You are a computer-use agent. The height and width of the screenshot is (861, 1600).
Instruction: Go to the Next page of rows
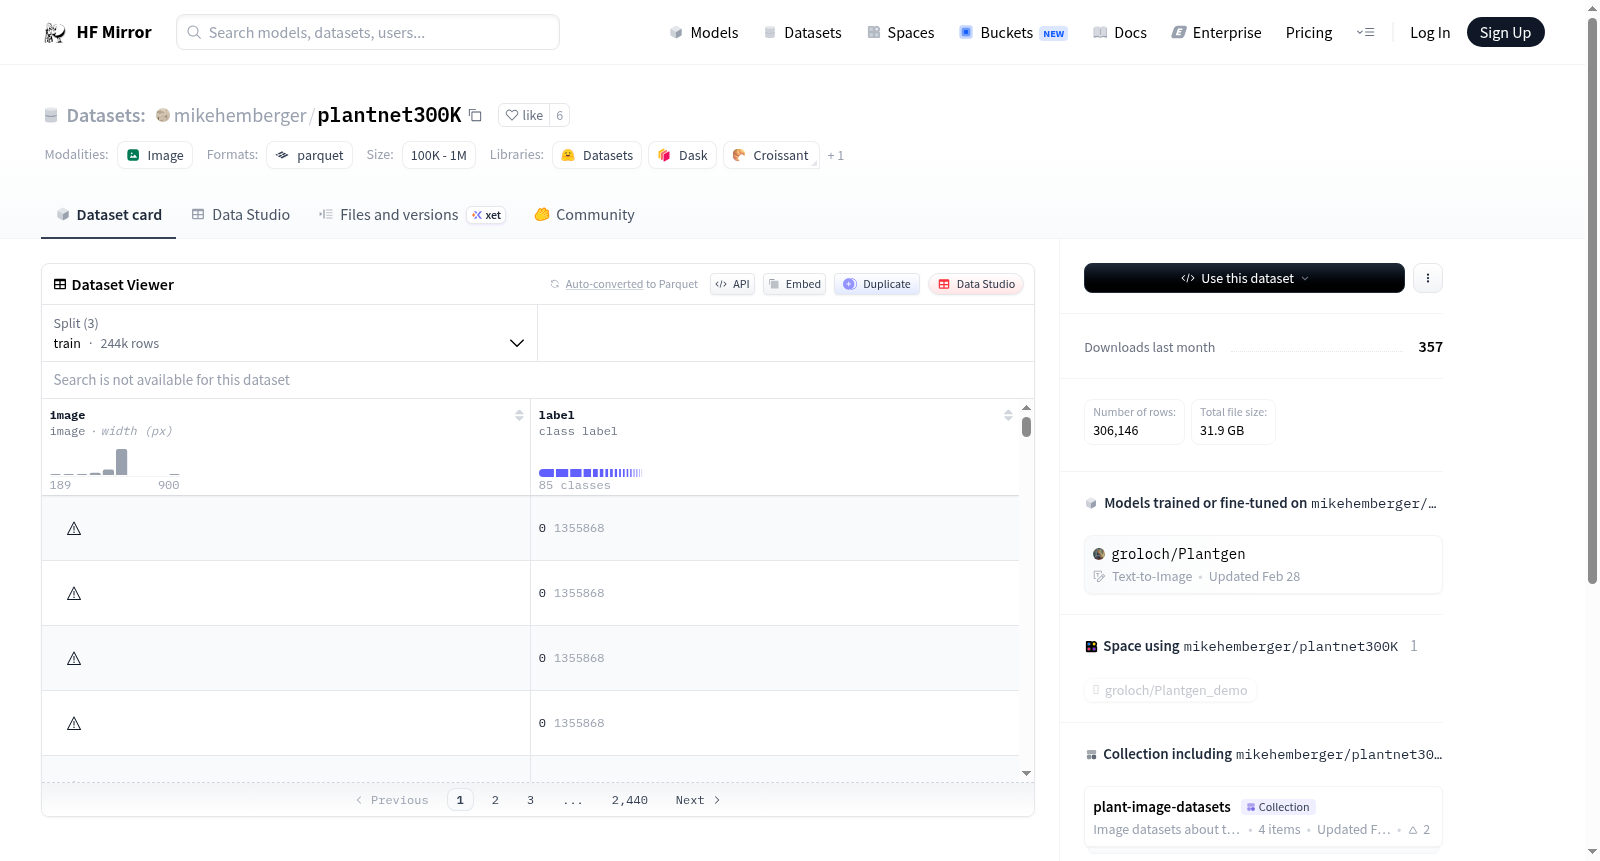(x=698, y=800)
